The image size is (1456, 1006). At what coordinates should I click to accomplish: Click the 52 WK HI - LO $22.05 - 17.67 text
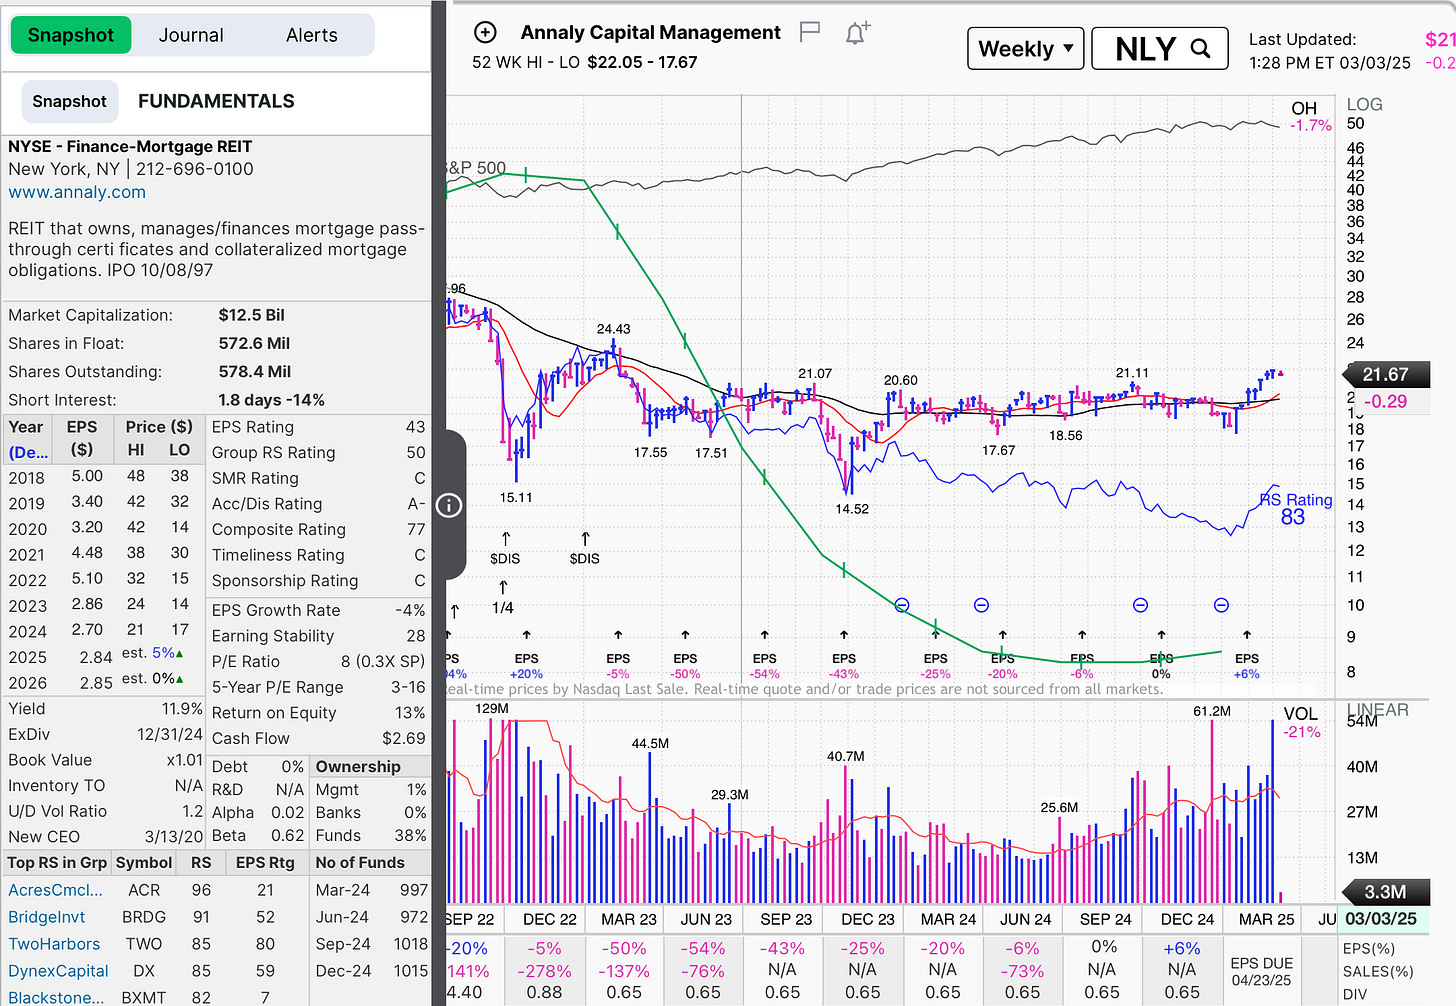click(x=585, y=62)
